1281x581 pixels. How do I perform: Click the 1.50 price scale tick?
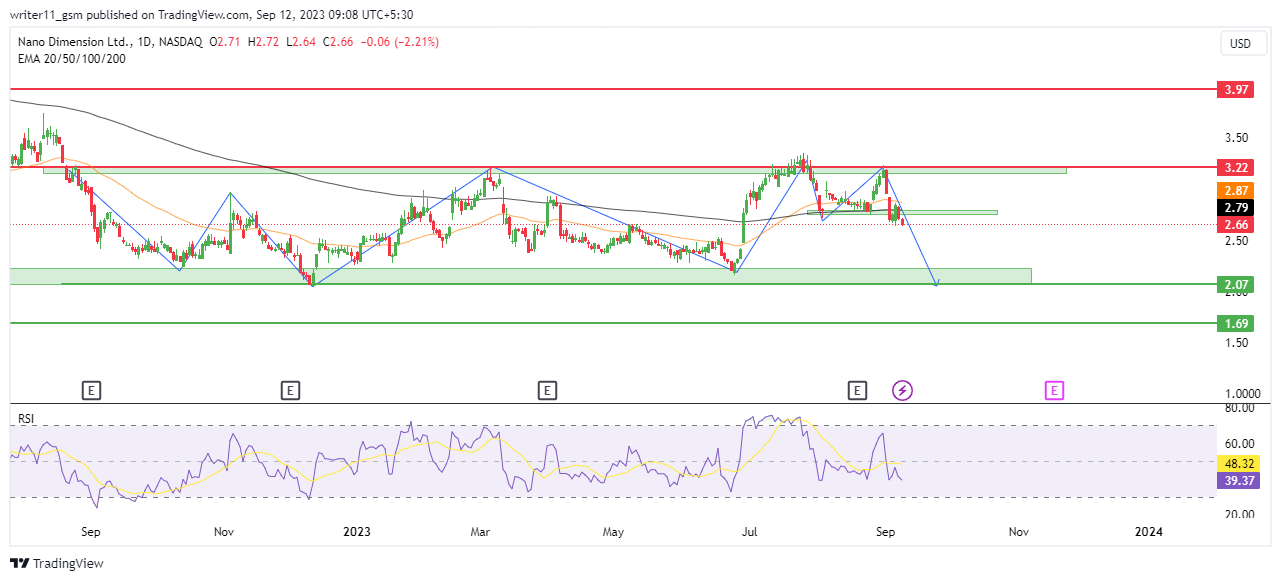[x=1235, y=343]
